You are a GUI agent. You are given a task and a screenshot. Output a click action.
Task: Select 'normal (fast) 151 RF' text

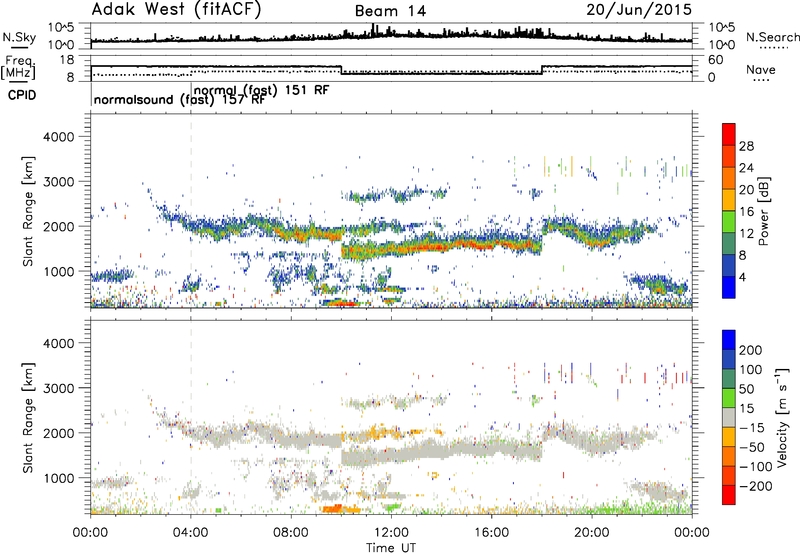point(262,90)
